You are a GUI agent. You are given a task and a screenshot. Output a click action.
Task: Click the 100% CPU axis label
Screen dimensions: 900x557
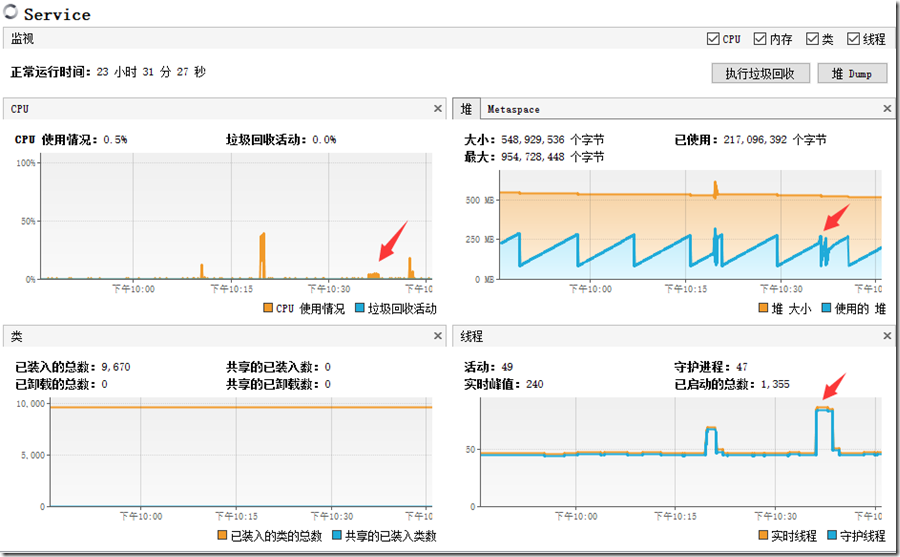(26, 163)
